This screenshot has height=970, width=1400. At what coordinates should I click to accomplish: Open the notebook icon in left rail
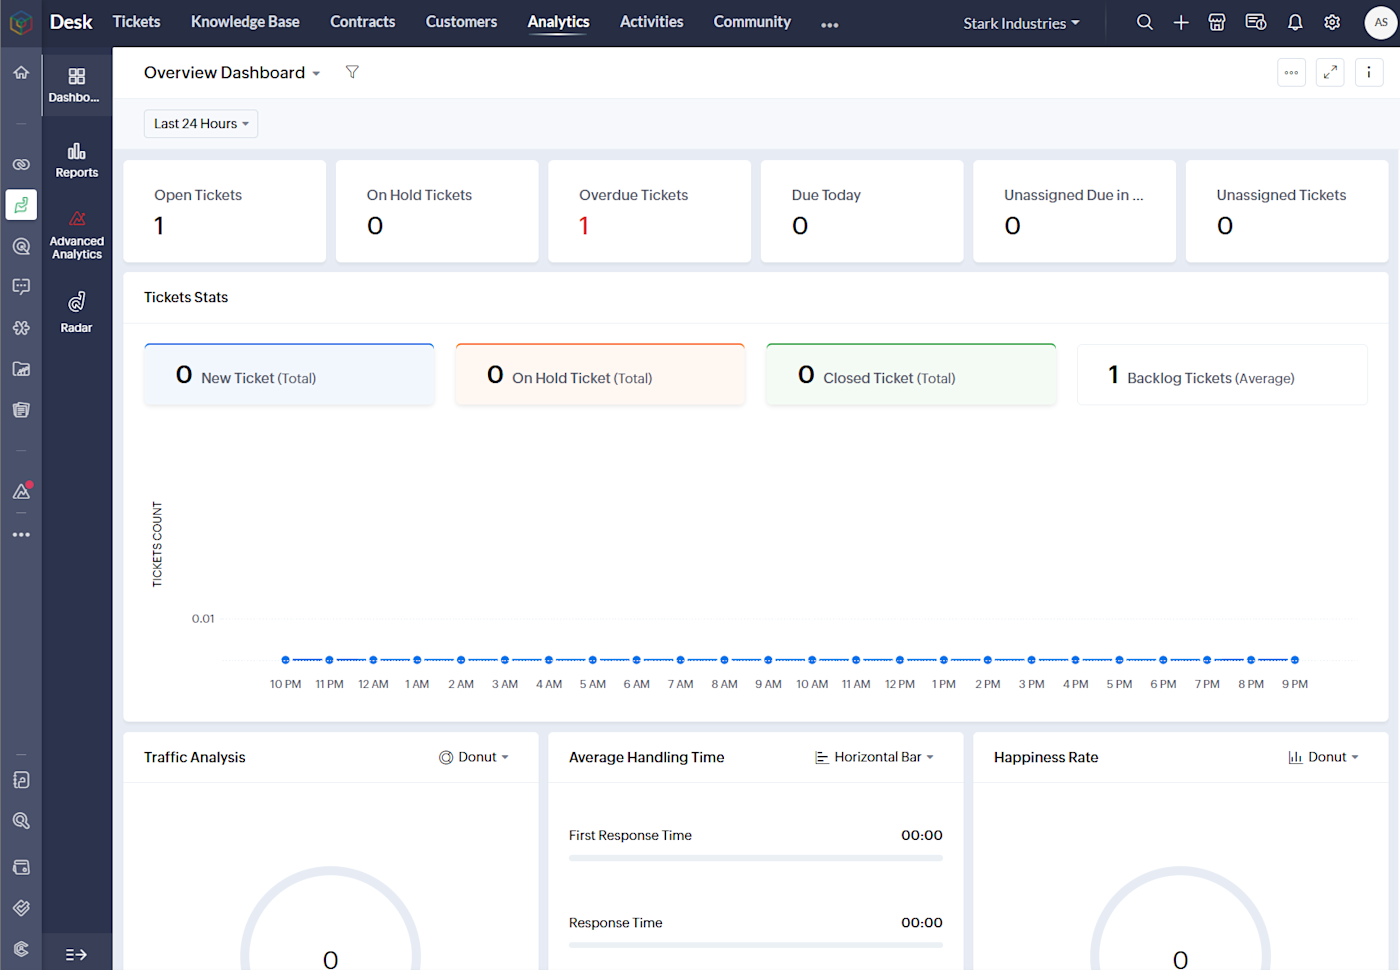pos(21,780)
